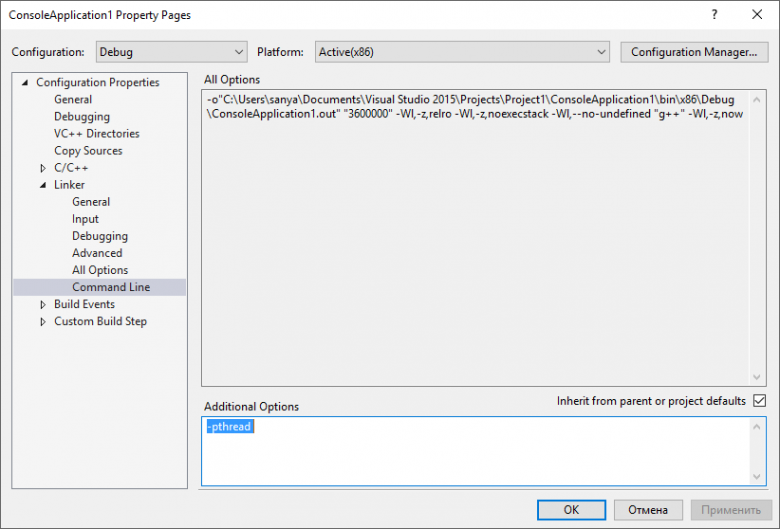Image resolution: width=780 pixels, height=529 pixels.
Task: Expand the C/C++ tree node
Action: (x=43, y=168)
